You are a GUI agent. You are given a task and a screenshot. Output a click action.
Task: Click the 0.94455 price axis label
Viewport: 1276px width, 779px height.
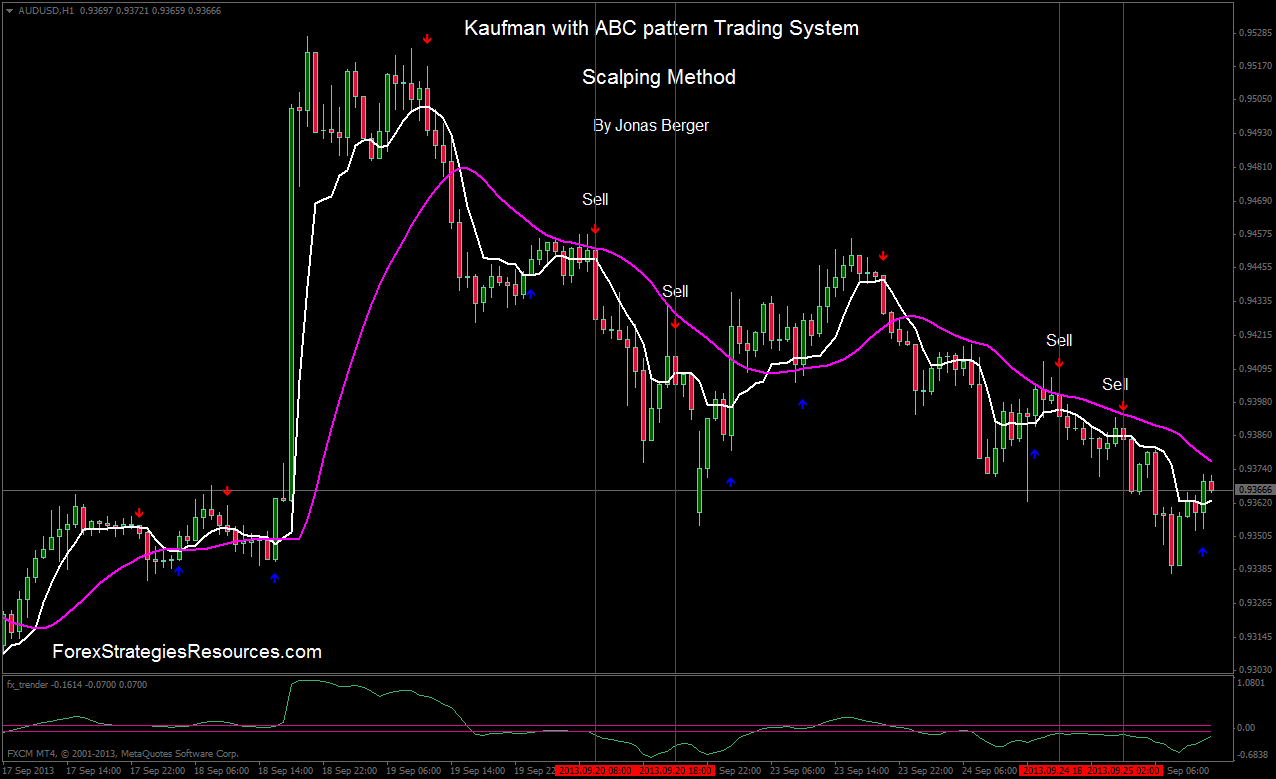pos(1254,268)
